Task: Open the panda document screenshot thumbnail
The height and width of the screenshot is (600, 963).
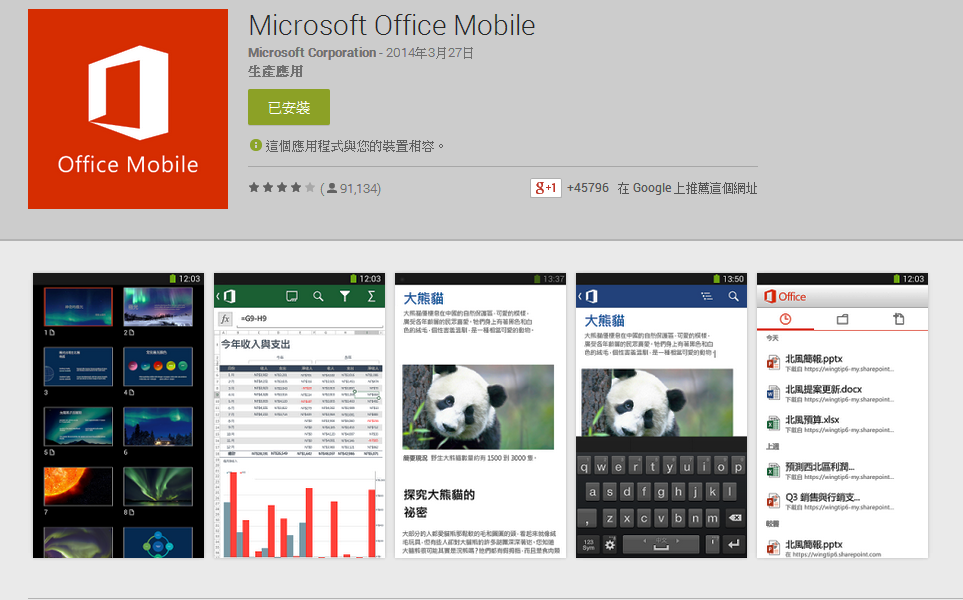Action: [x=480, y=416]
